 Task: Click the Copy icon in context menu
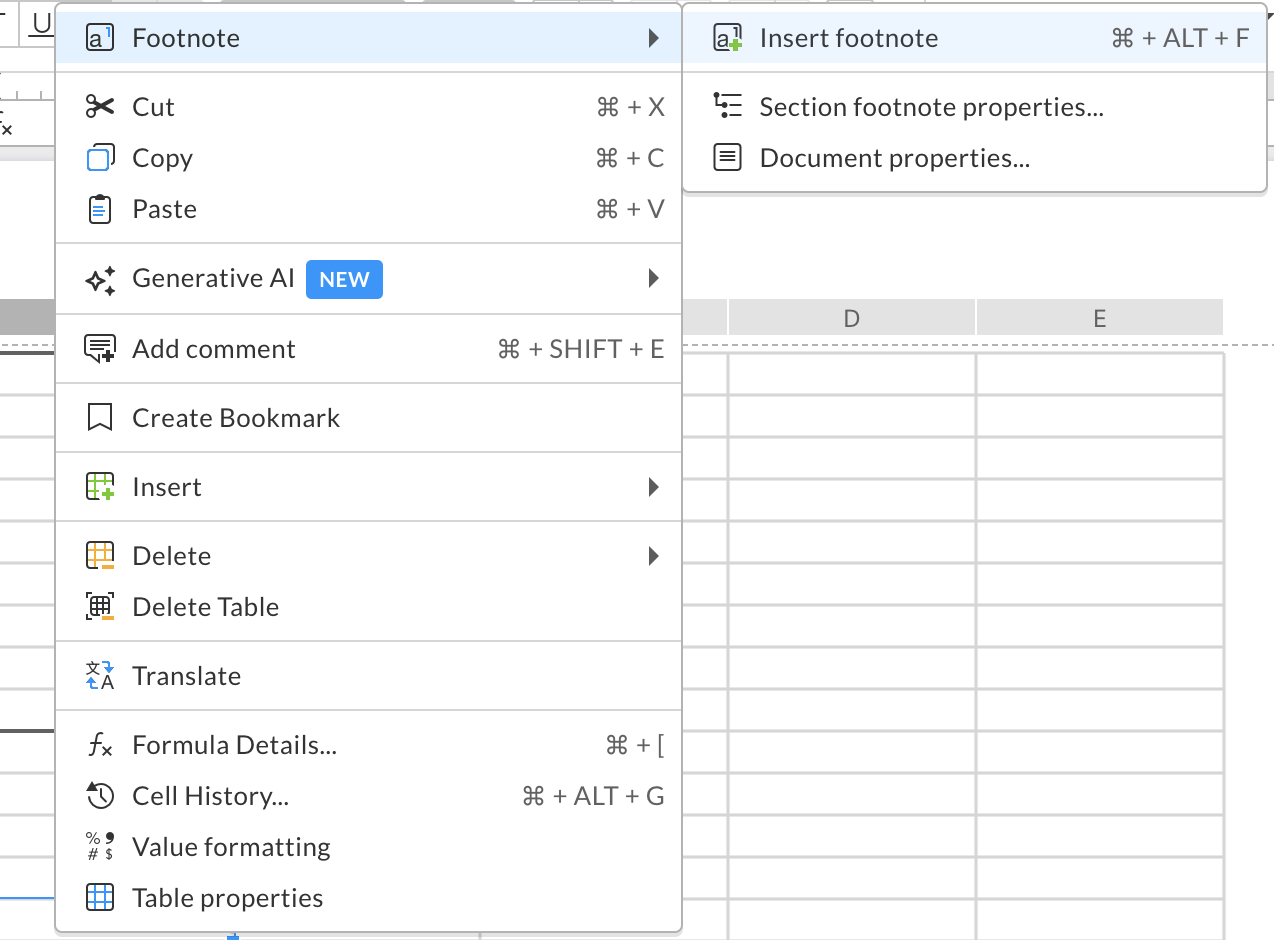(x=100, y=159)
